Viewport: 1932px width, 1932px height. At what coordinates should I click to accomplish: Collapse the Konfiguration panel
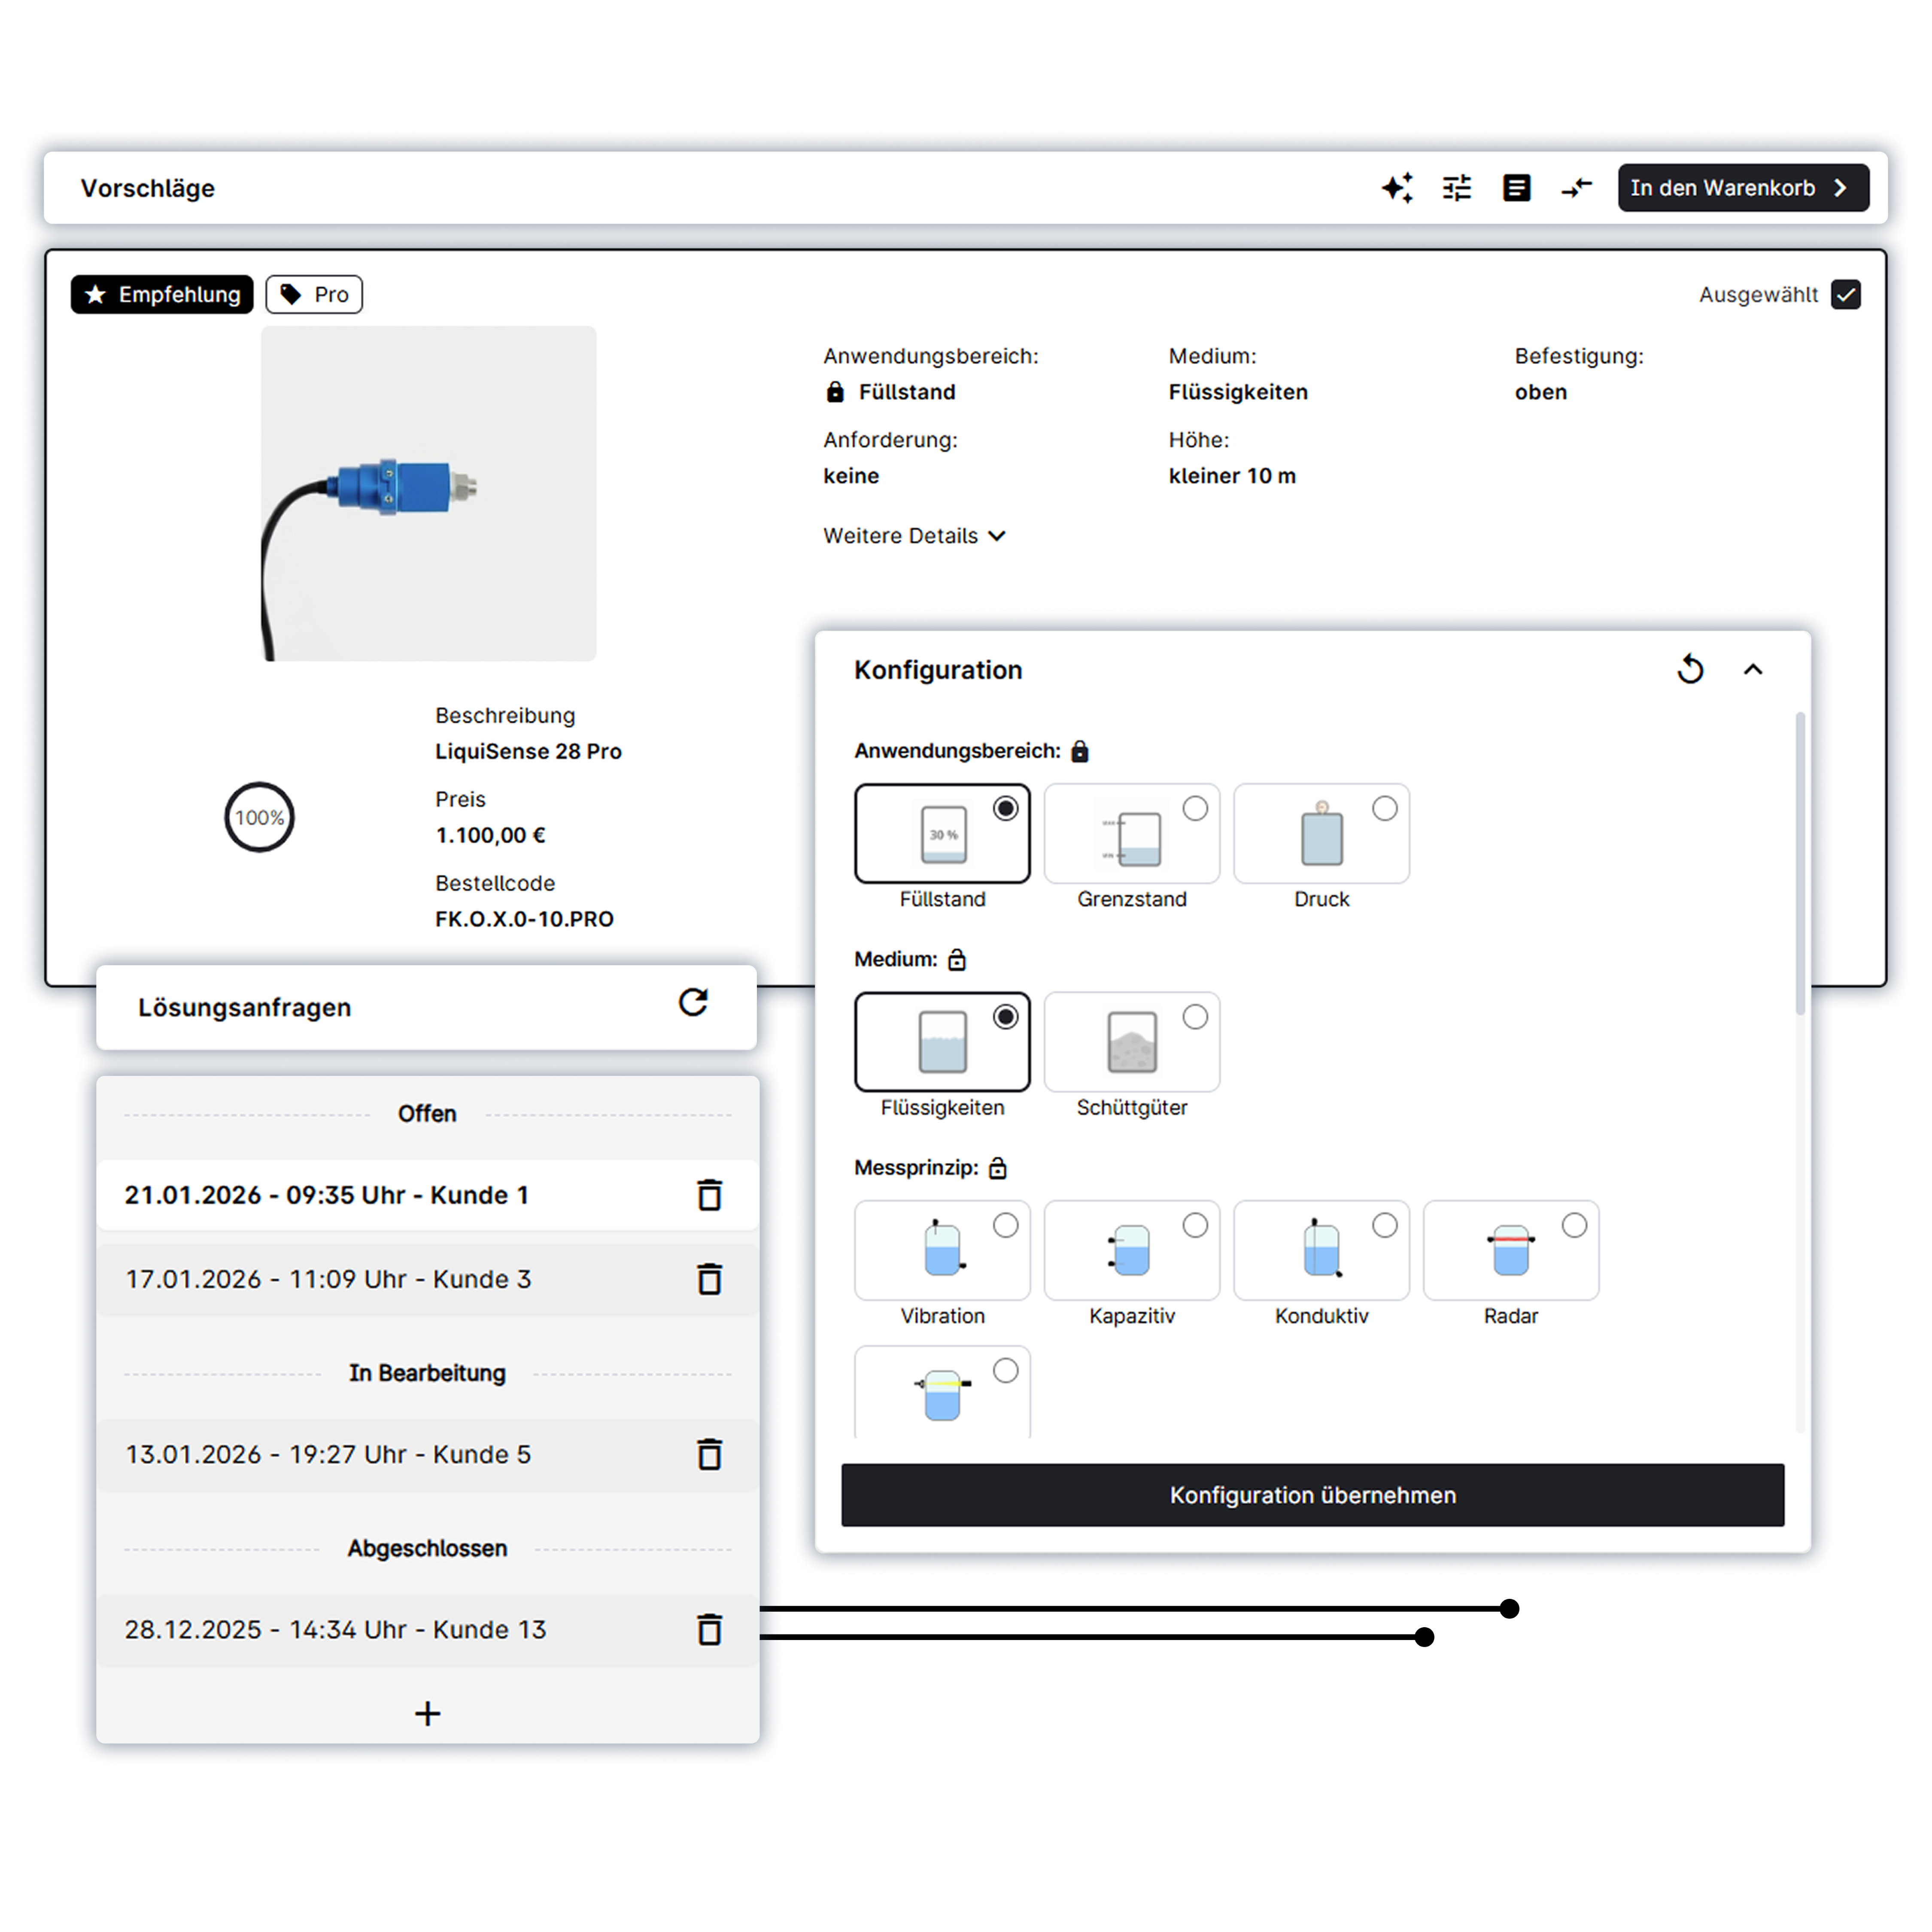coord(1752,669)
